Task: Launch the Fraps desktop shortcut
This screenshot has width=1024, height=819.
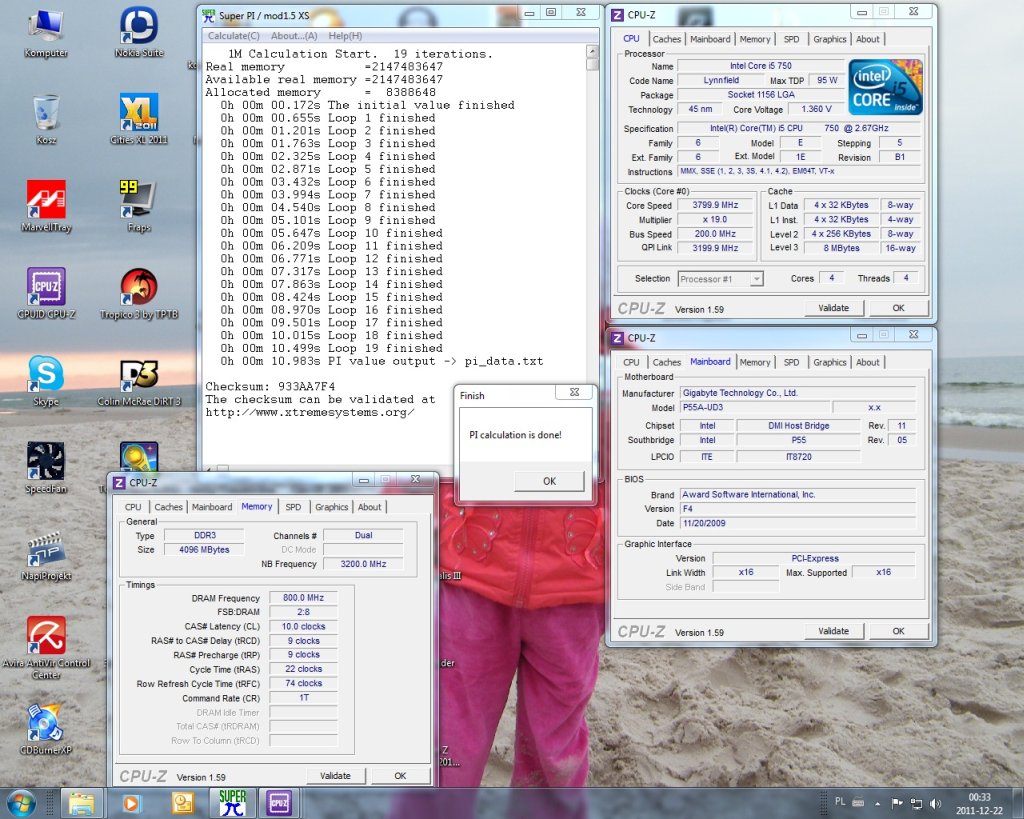Action: tap(138, 207)
